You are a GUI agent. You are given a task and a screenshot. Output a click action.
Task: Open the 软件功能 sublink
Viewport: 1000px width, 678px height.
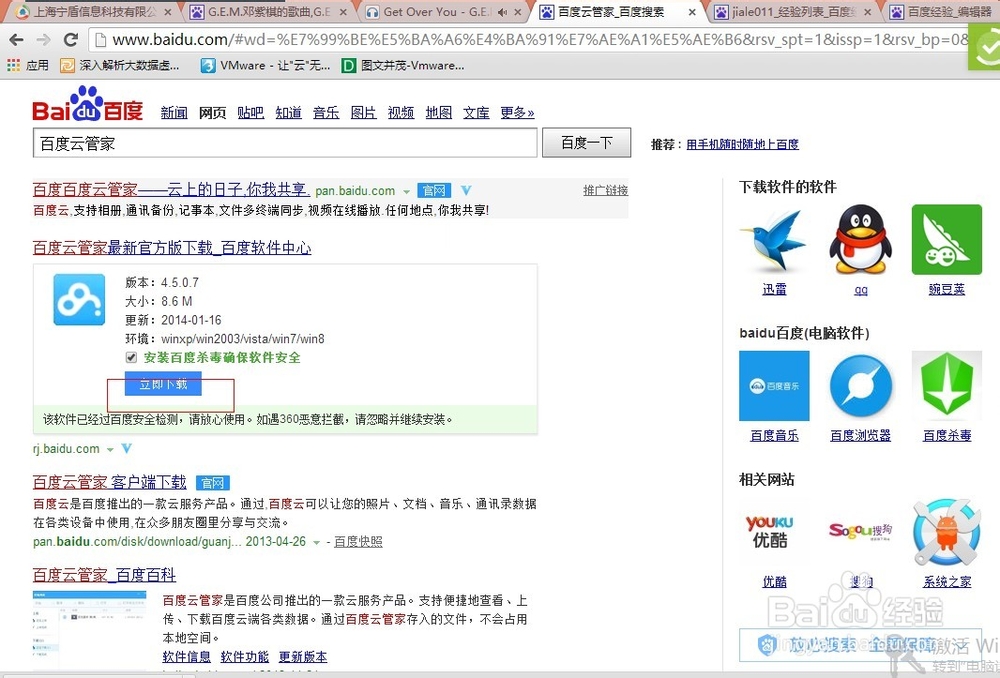click(244, 656)
